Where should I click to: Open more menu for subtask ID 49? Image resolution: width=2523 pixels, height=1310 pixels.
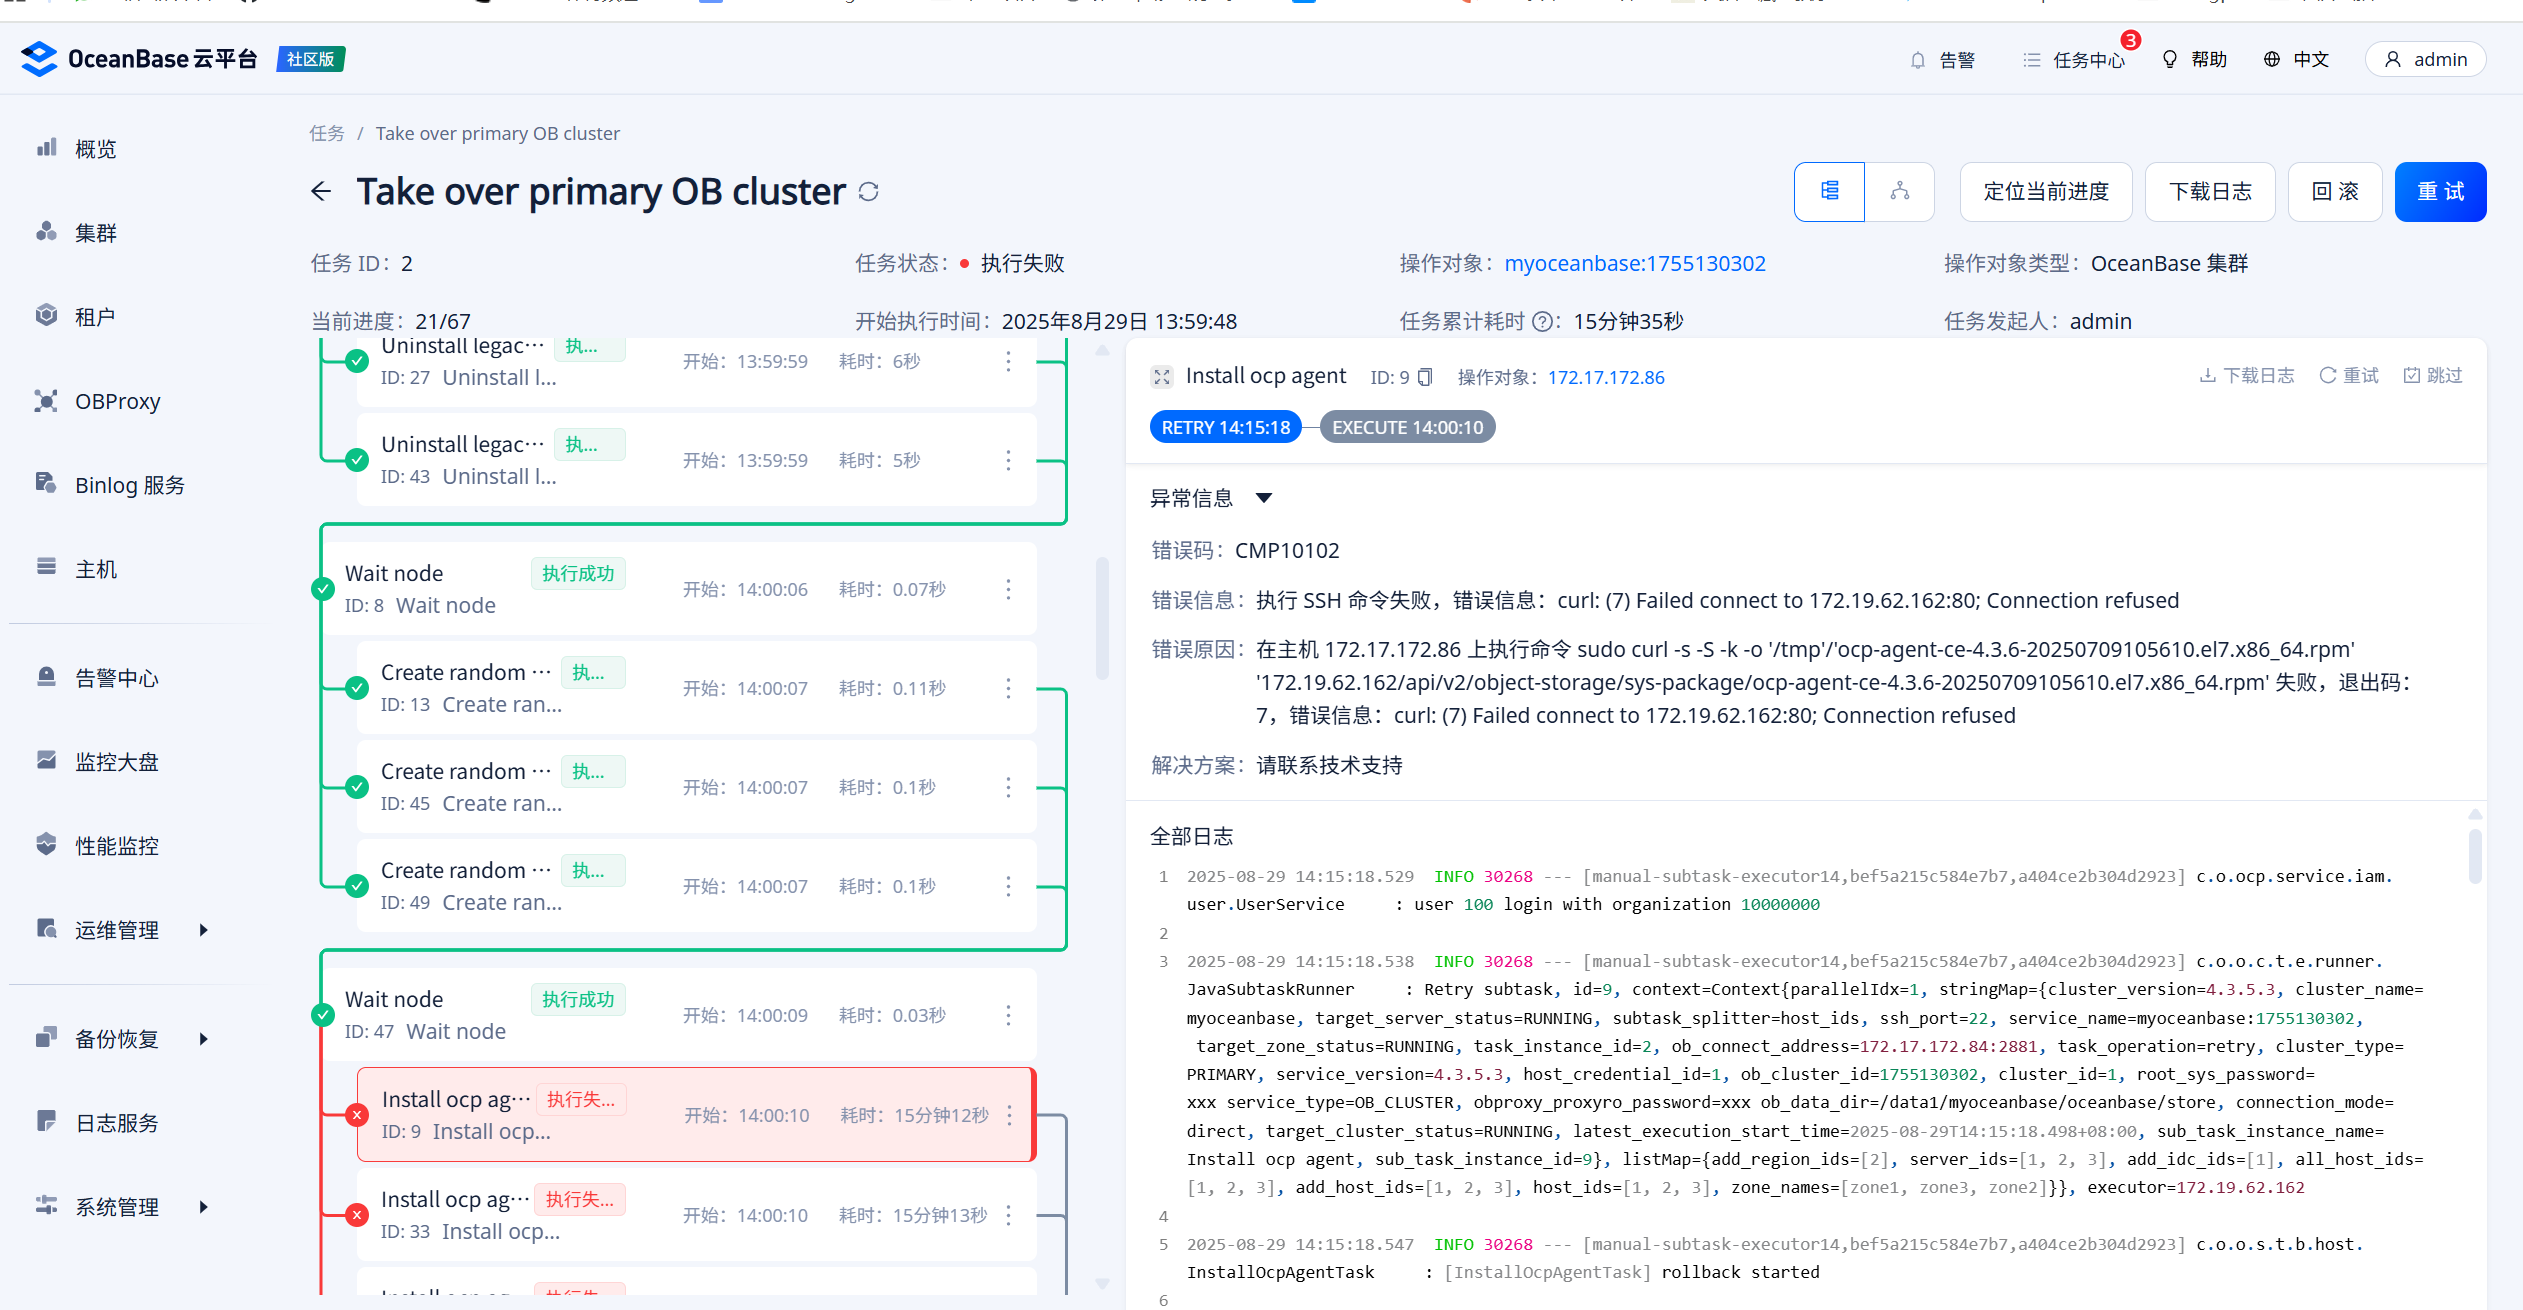(x=1008, y=886)
